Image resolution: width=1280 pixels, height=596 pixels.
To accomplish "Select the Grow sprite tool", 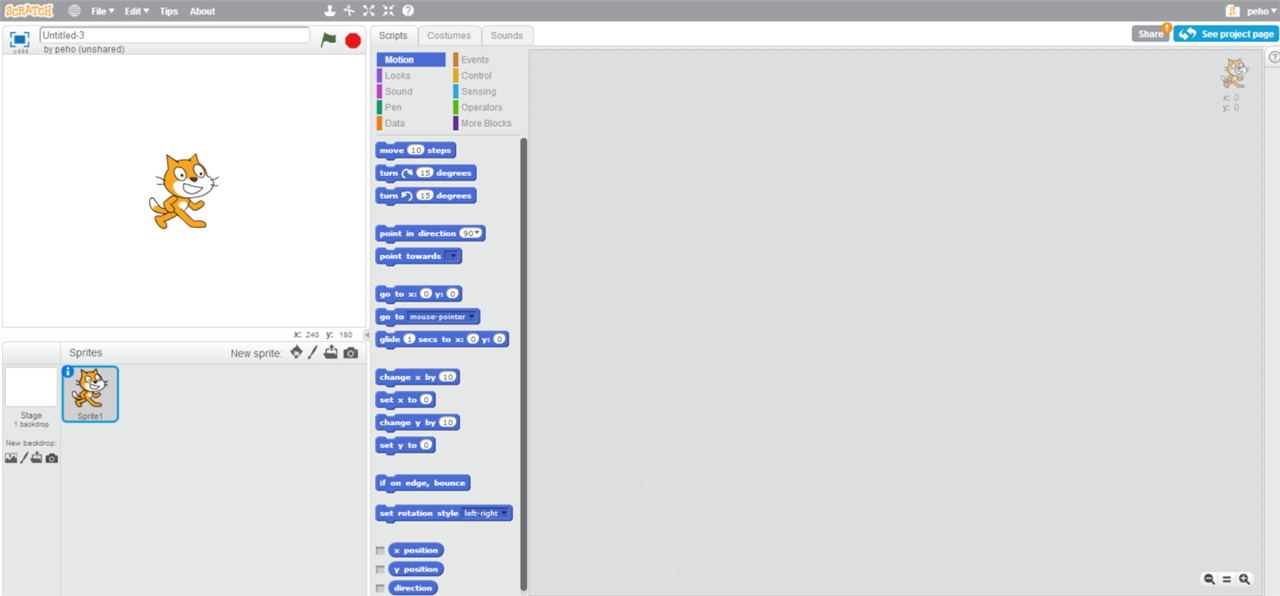I will coord(369,11).
